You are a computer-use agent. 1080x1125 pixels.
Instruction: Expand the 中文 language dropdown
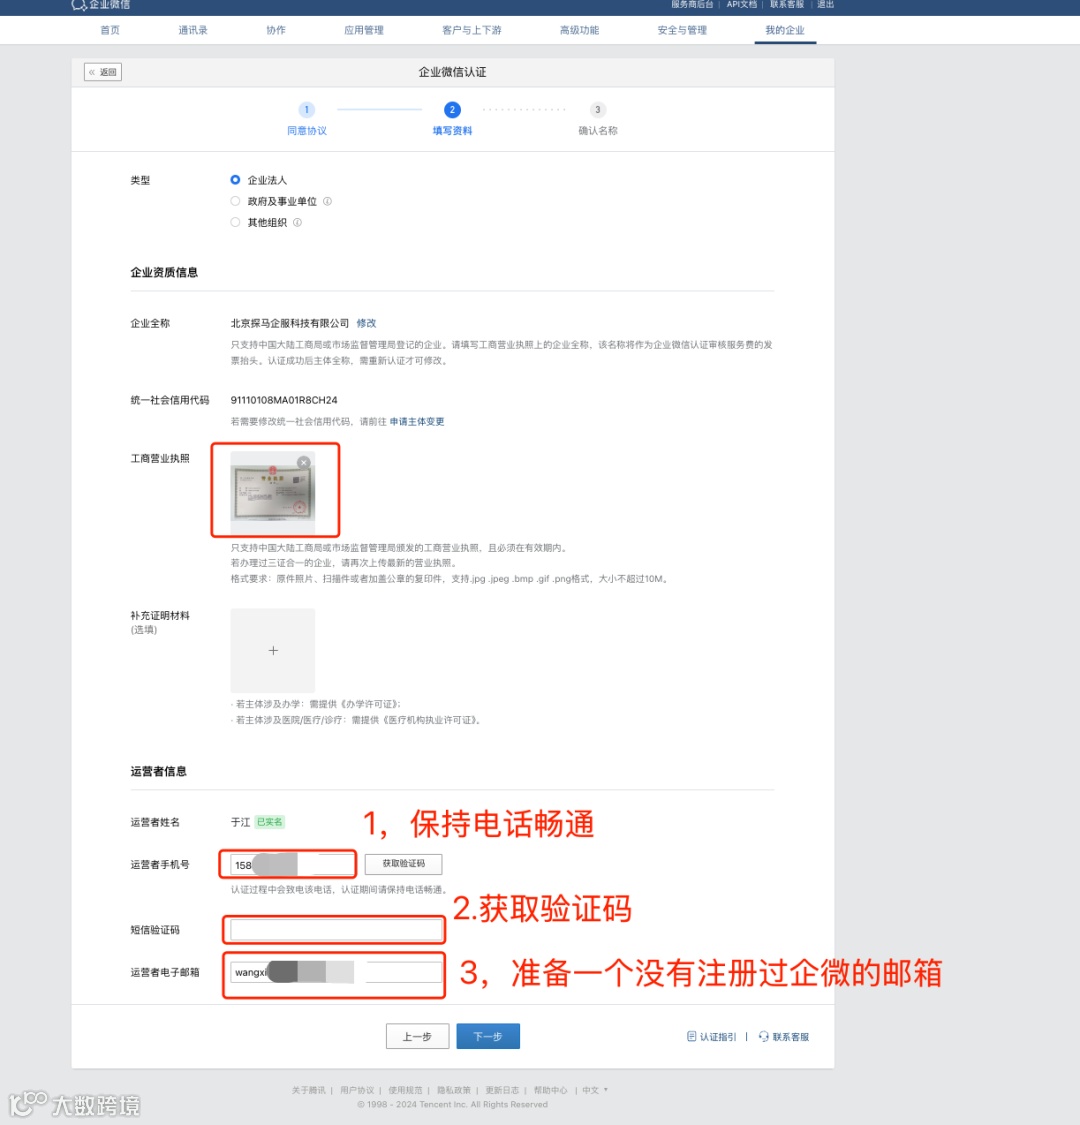595,1090
